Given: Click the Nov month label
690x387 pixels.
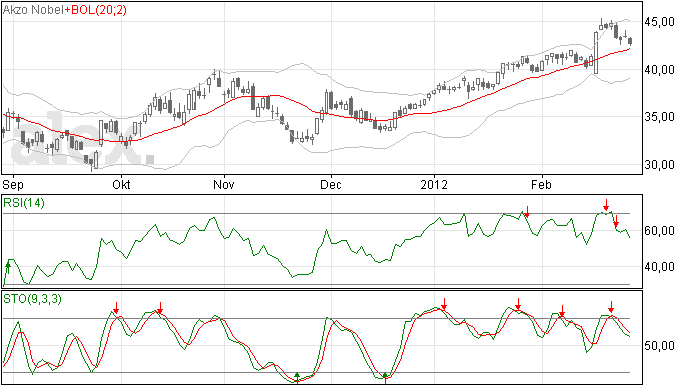Looking at the screenshot, I should click(224, 184).
